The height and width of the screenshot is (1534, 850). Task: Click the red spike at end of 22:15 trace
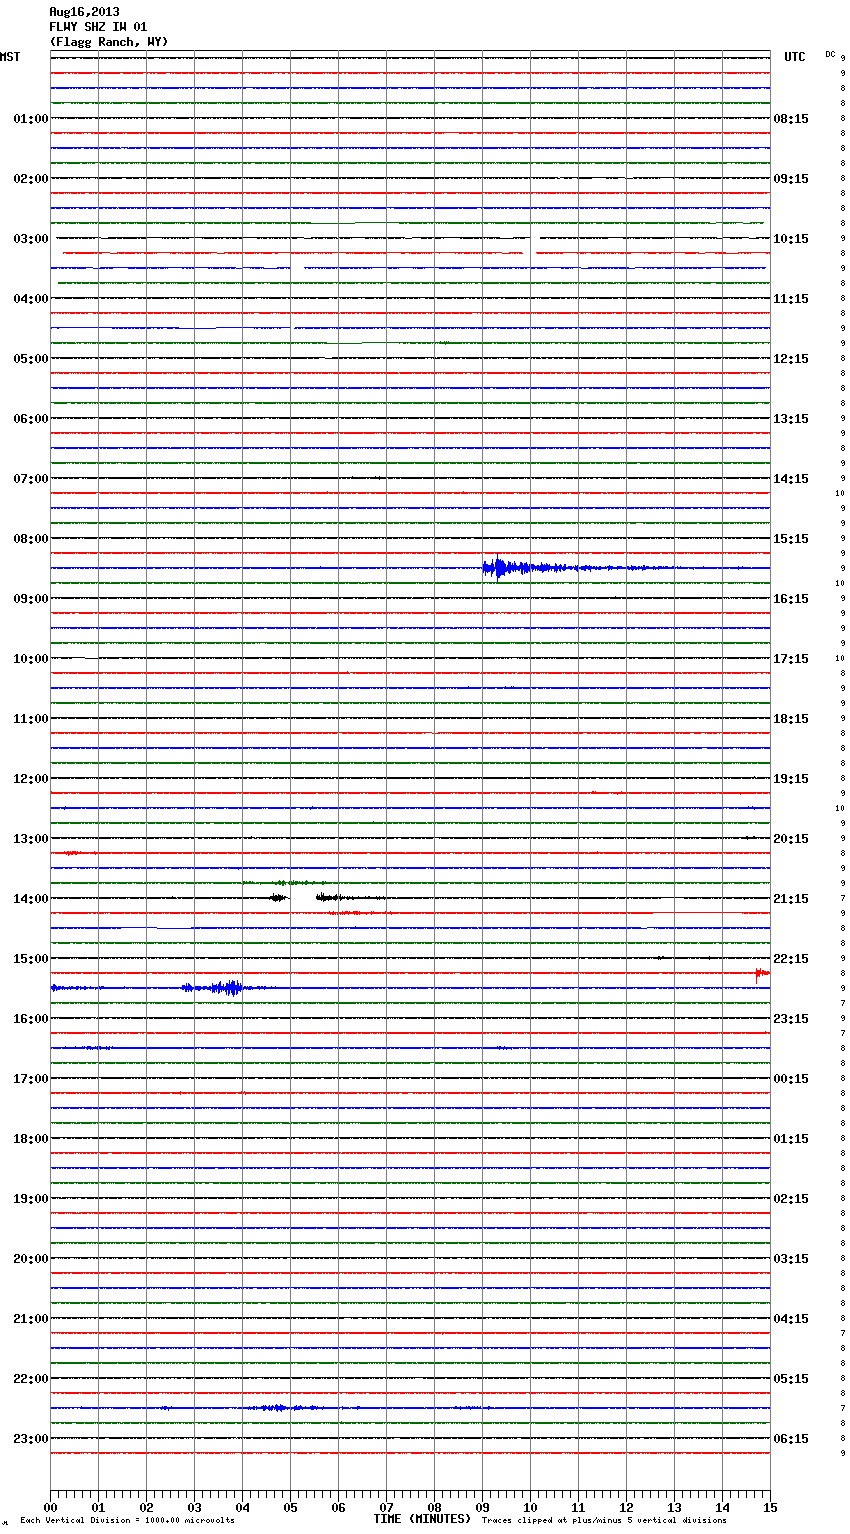click(x=762, y=973)
